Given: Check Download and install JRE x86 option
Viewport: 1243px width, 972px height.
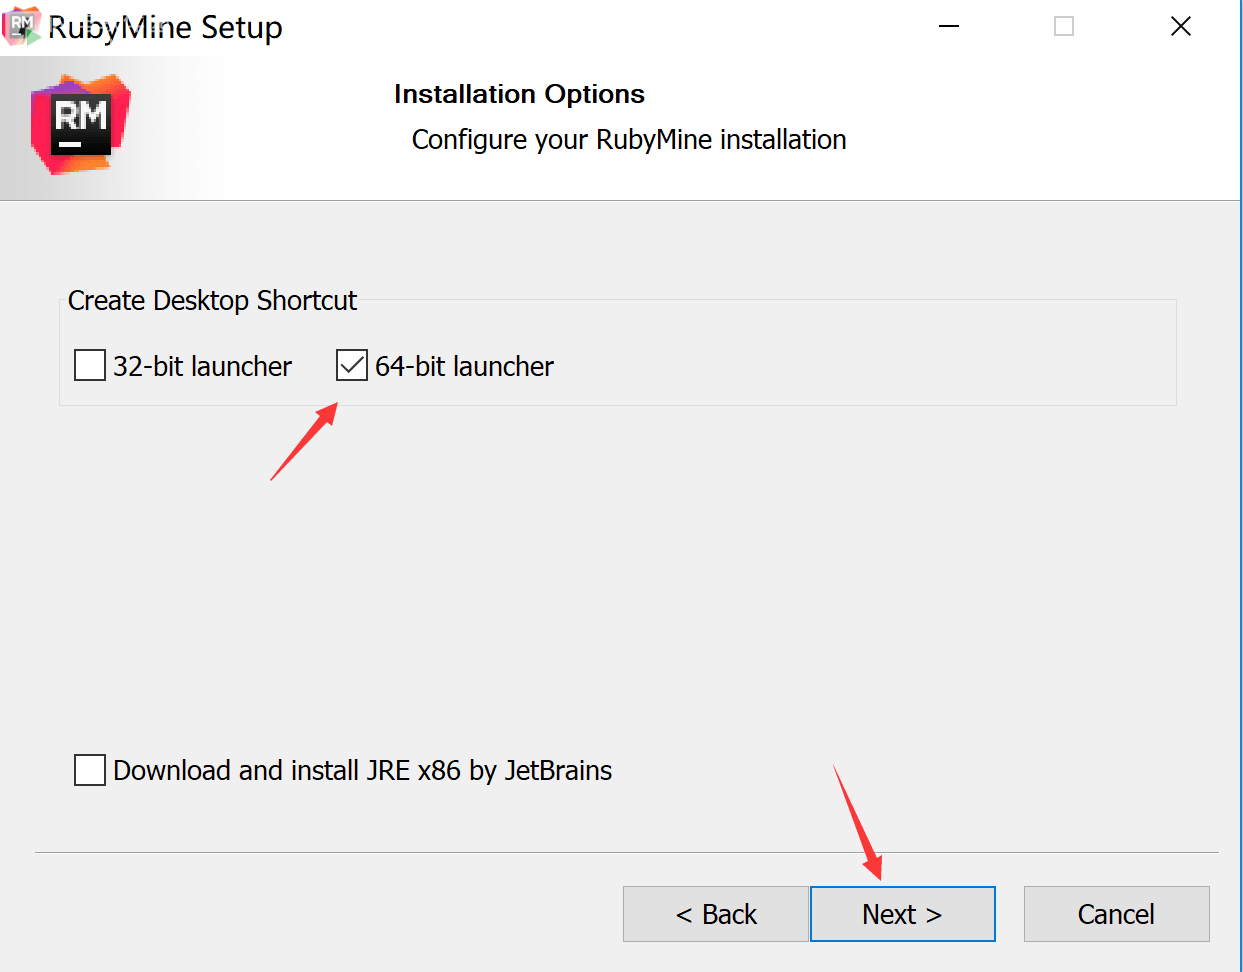Looking at the screenshot, I should click(90, 770).
